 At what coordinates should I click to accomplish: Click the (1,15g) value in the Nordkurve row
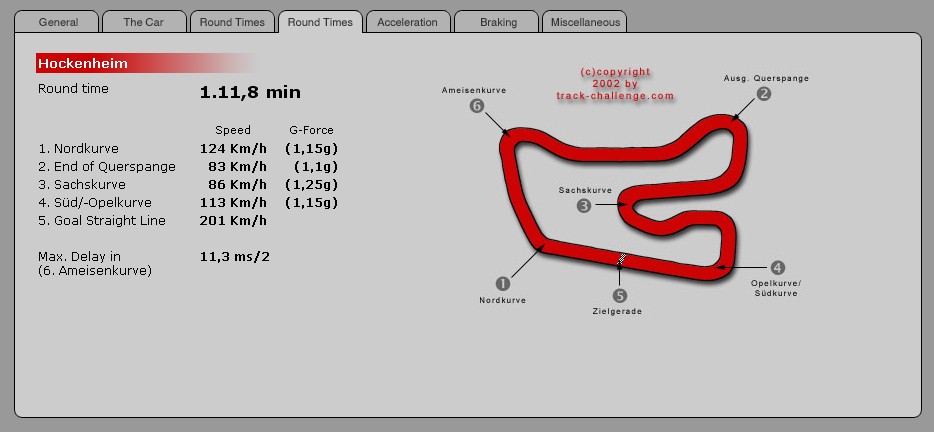pyautogui.click(x=312, y=148)
